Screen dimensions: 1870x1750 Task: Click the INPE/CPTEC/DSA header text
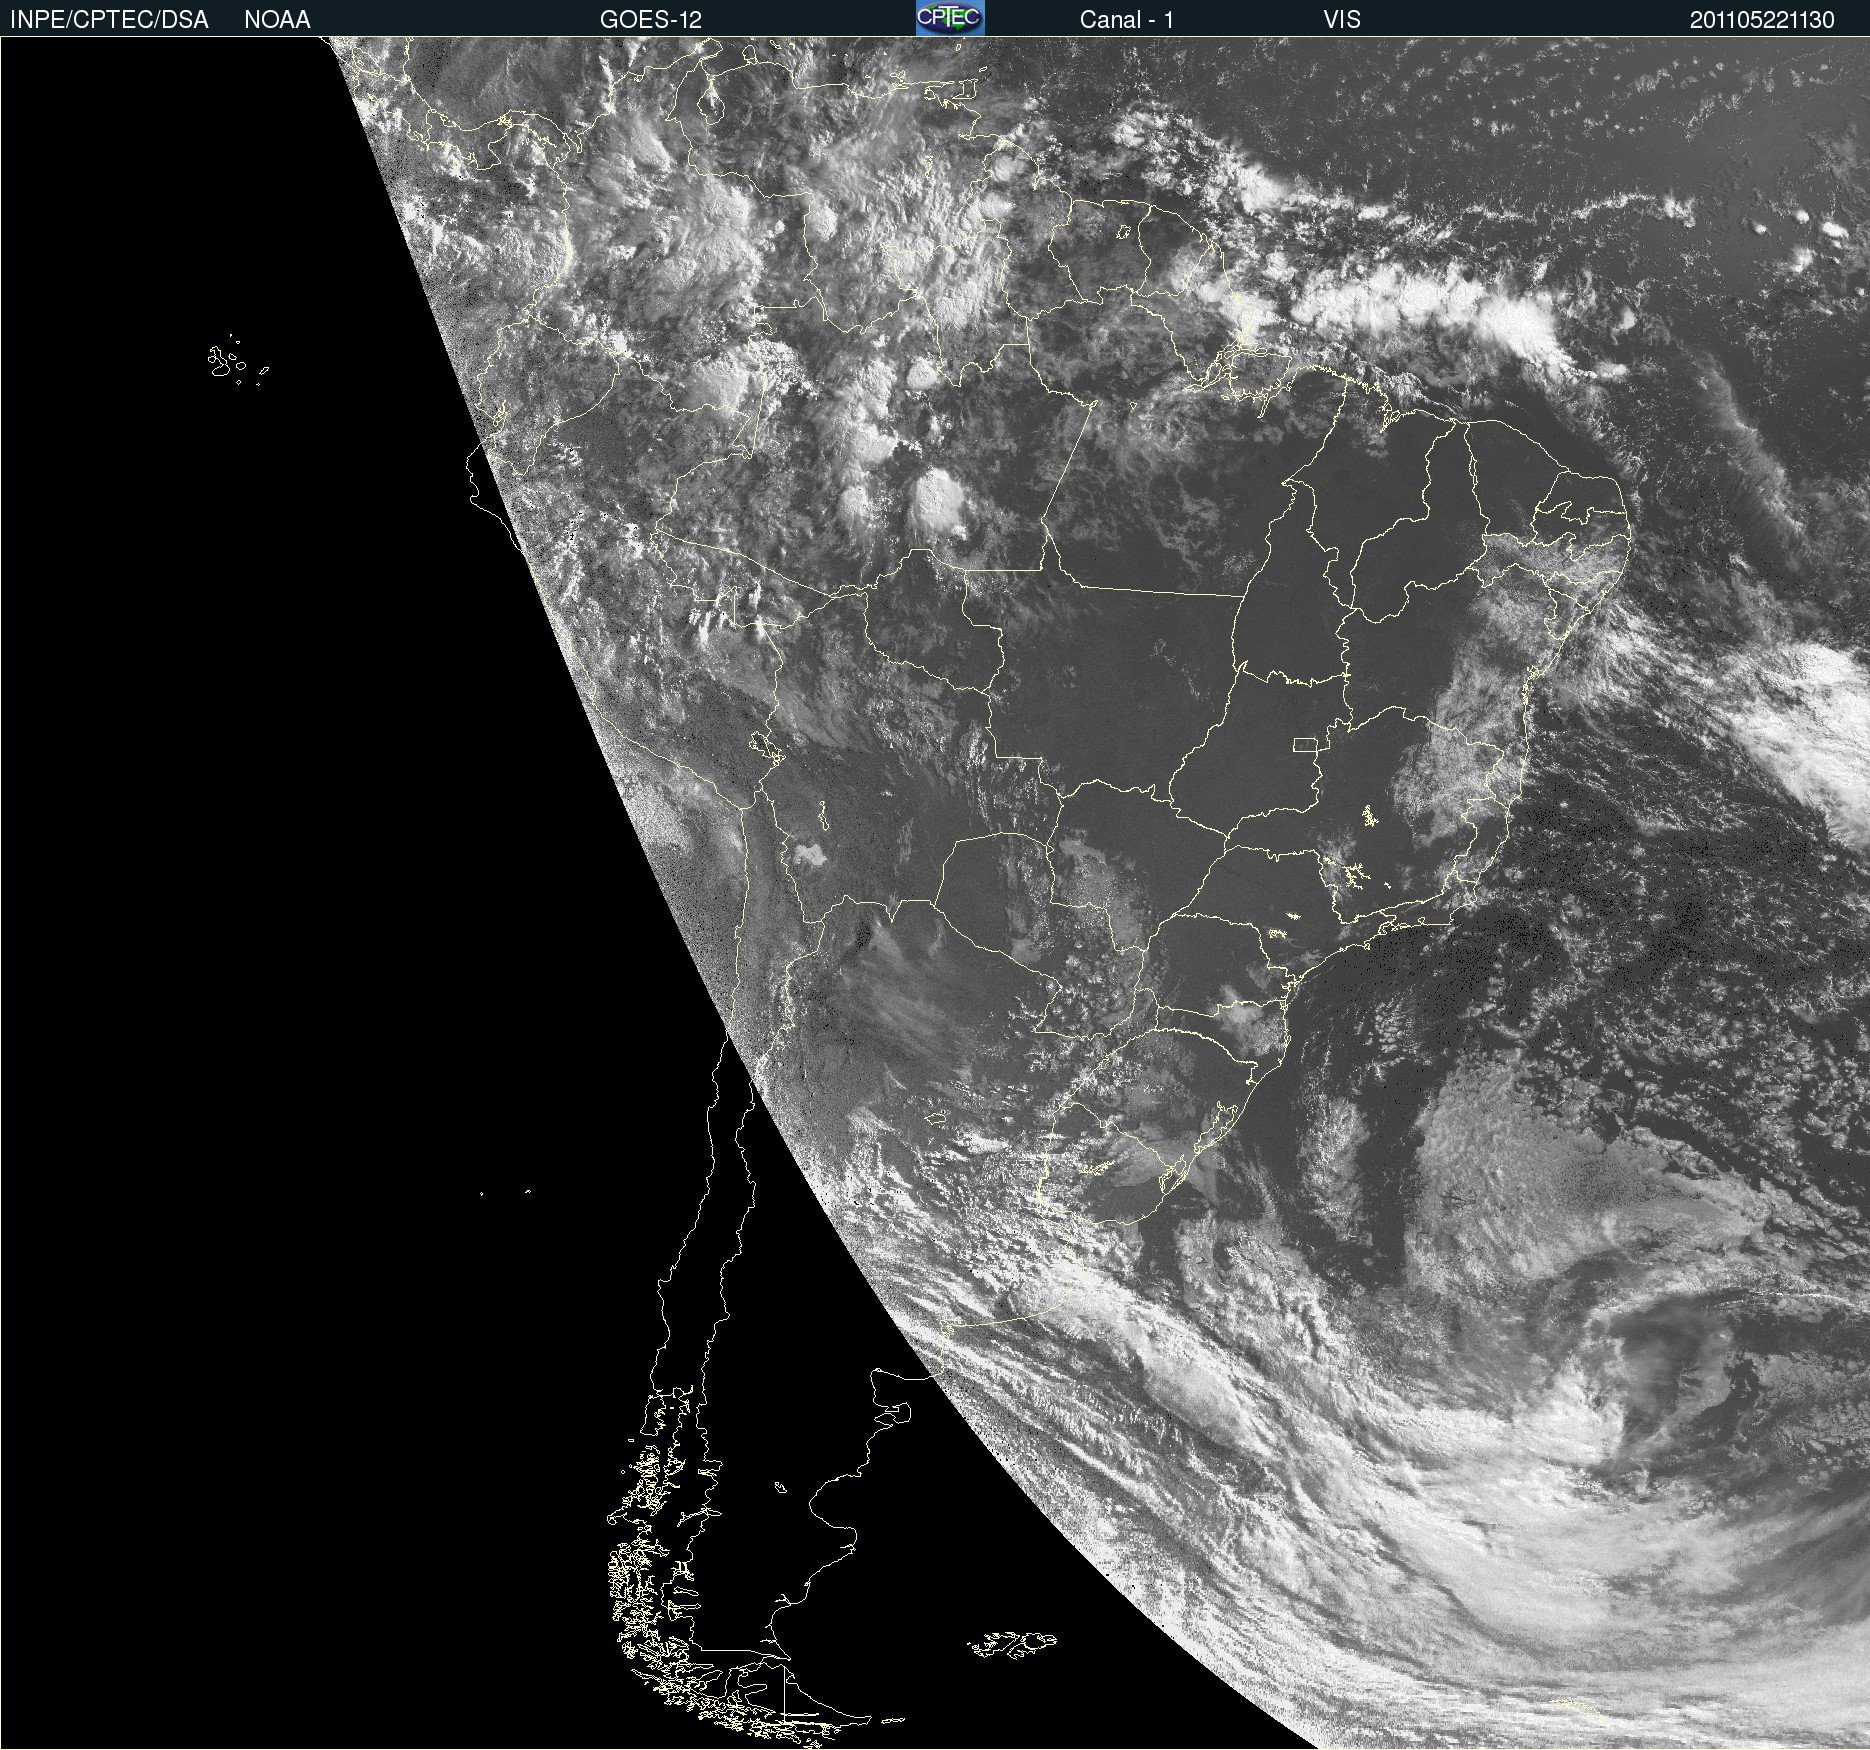[109, 20]
